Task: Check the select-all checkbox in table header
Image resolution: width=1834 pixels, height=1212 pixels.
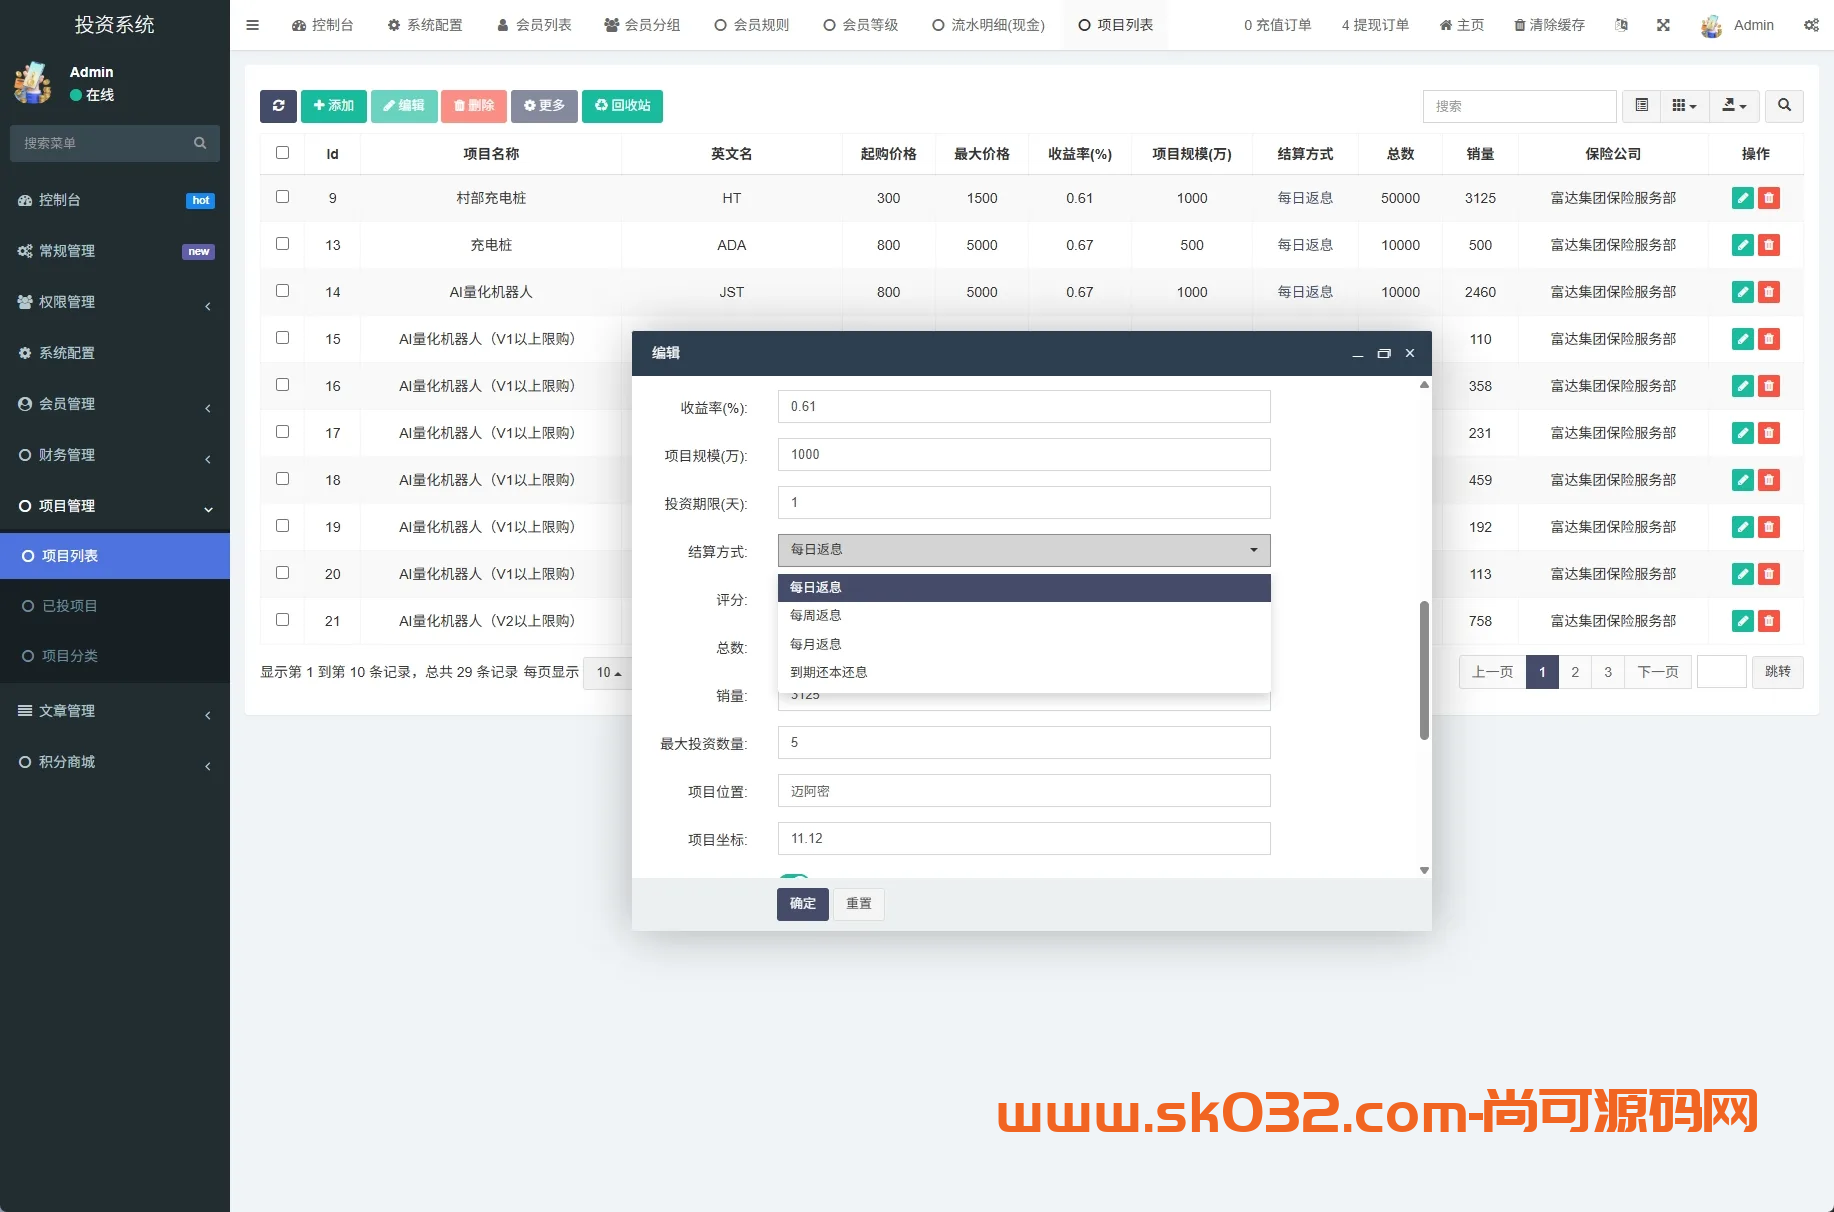Action: coord(282,153)
